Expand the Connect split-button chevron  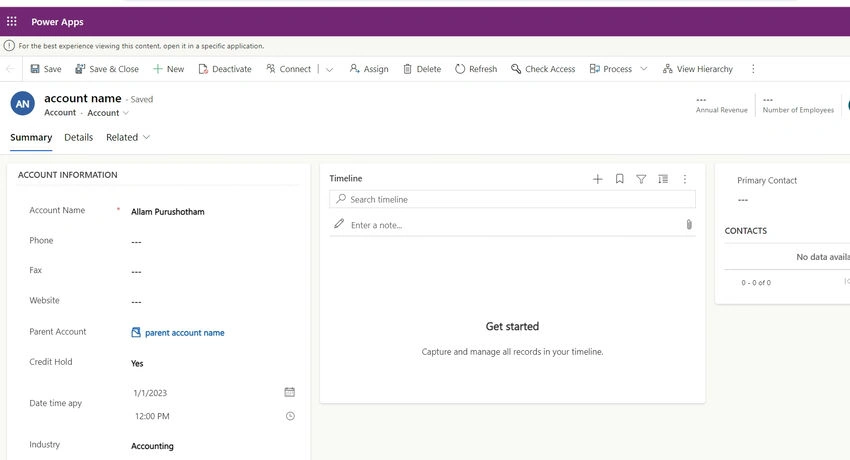329,69
